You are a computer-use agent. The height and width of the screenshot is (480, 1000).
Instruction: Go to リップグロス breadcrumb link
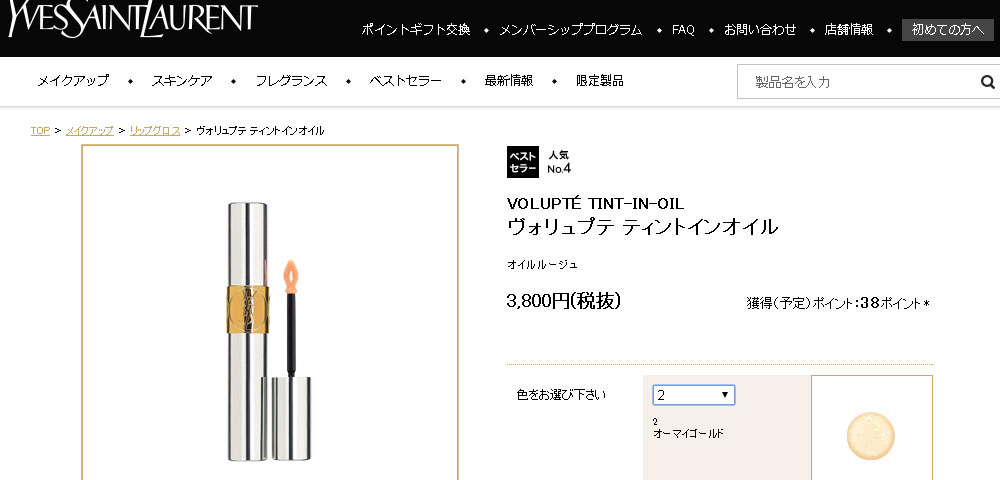155,131
